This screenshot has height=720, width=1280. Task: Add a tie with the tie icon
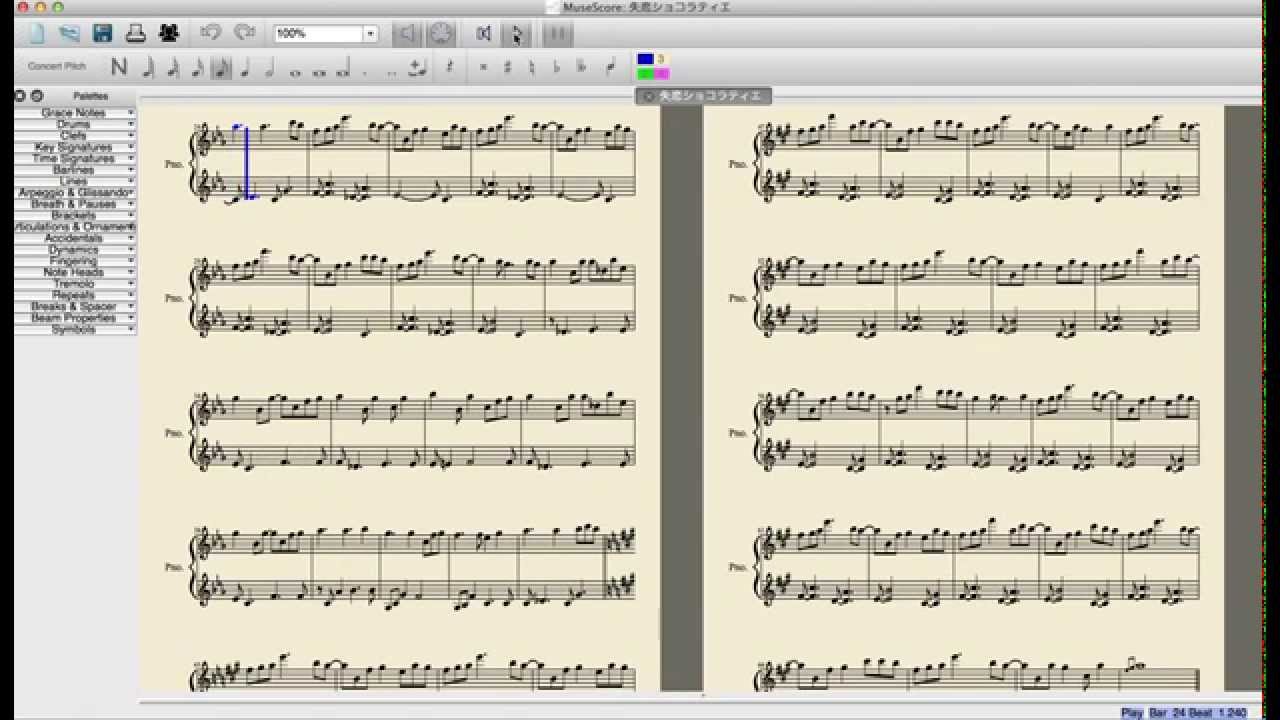418,68
